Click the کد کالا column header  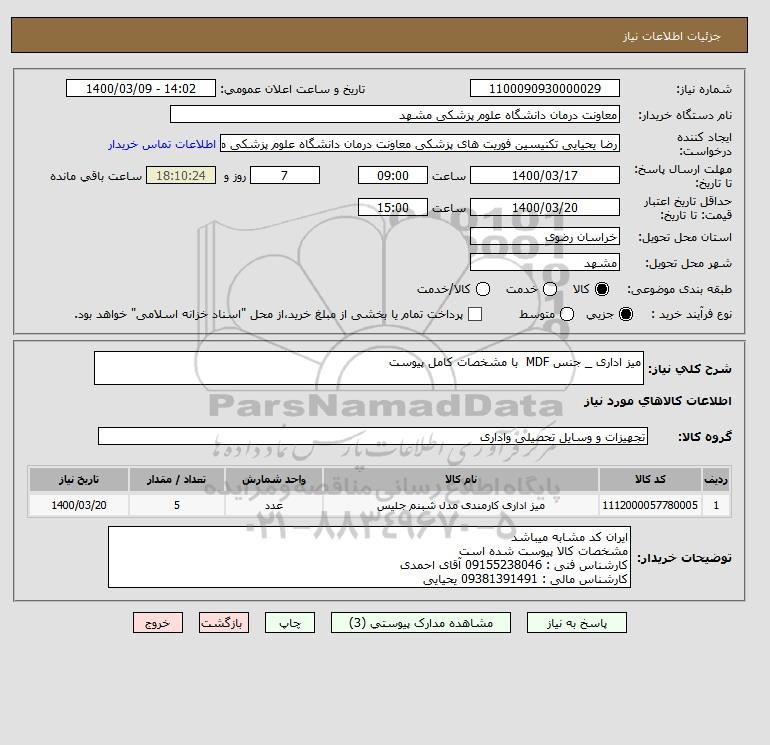[650, 479]
